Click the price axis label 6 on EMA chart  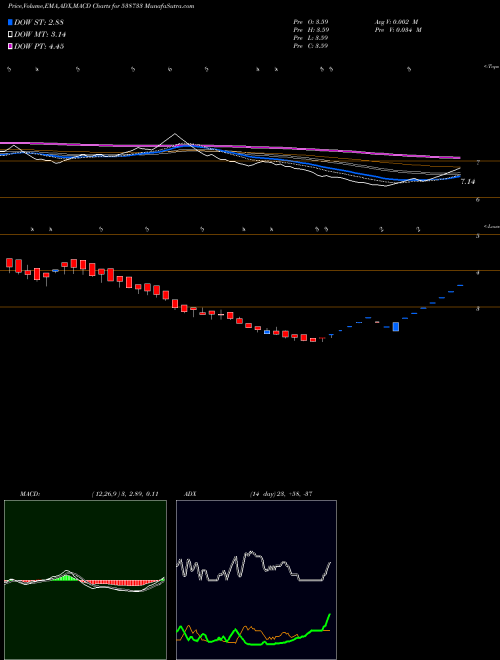click(x=478, y=200)
